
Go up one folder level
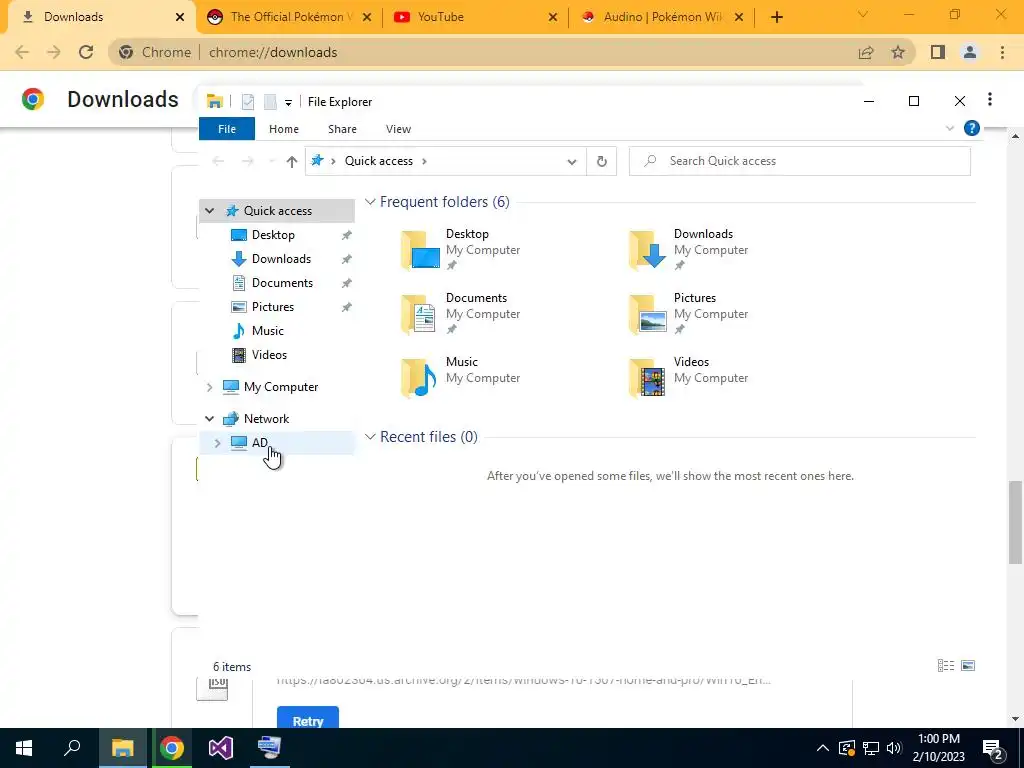[292, 161]
